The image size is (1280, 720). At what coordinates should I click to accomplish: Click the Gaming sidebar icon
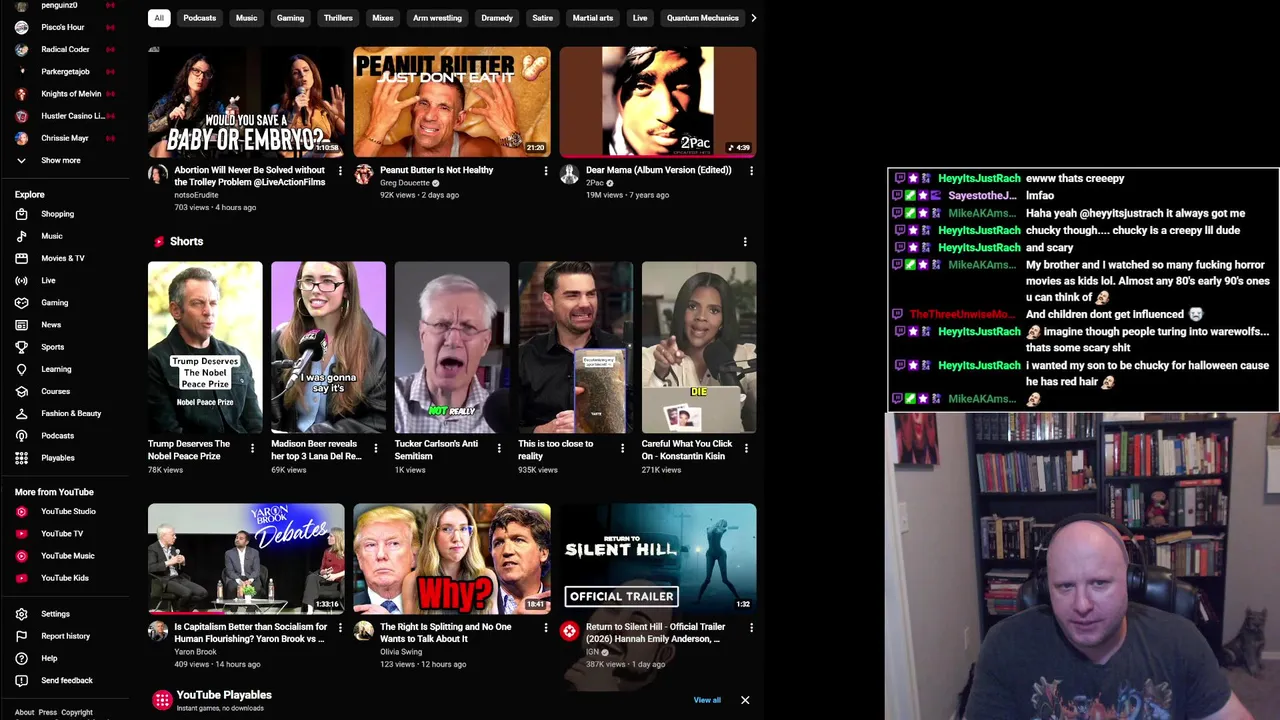(x=21, y=302)
